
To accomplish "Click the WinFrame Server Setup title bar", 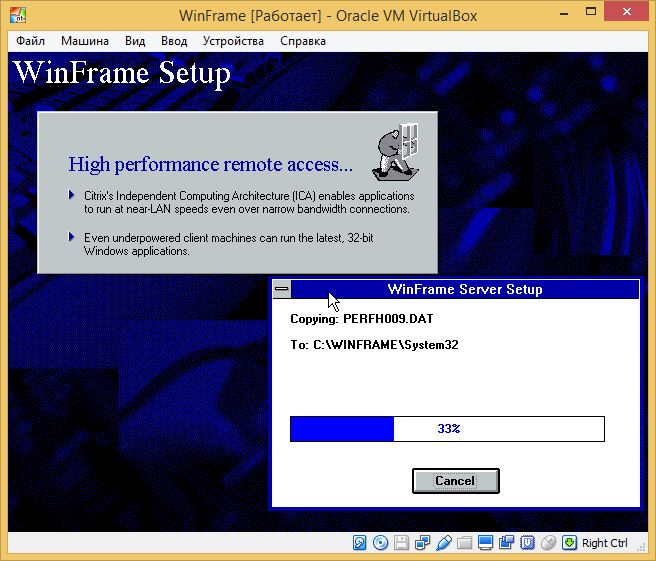I will (465, 289).
